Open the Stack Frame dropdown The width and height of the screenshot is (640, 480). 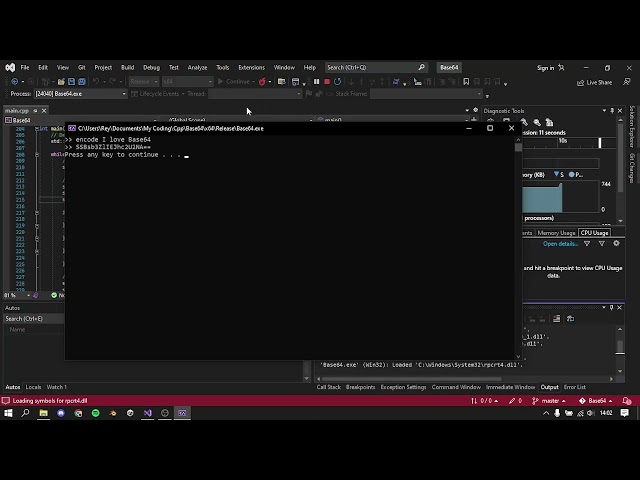tap(426, 94)
